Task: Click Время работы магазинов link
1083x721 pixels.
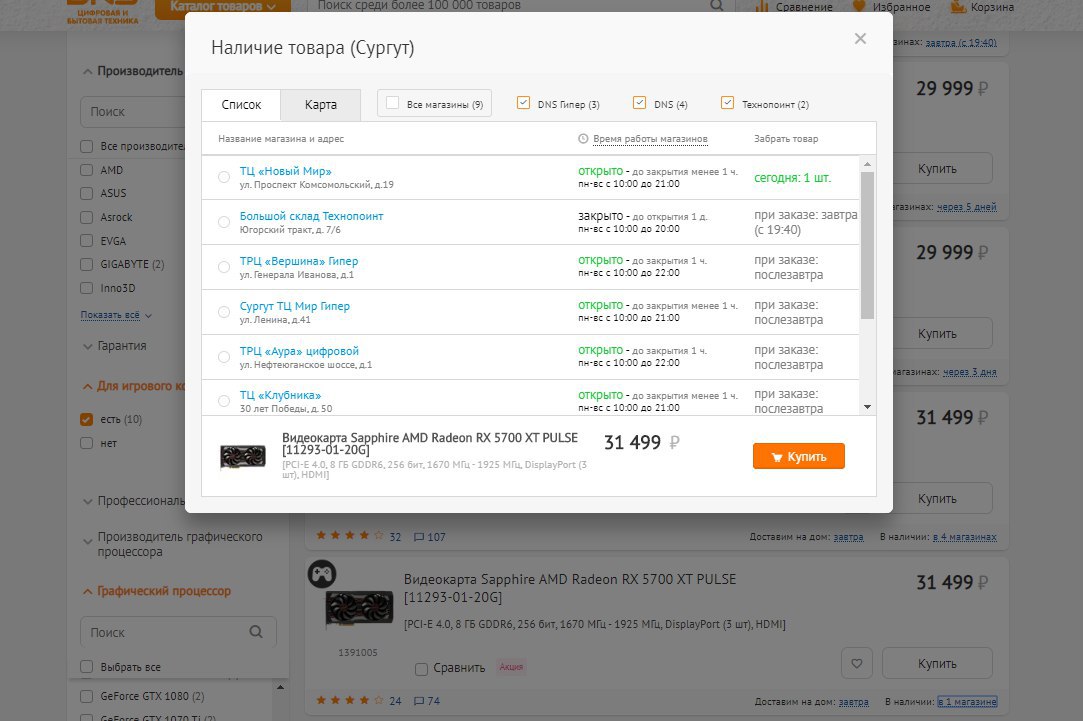Action: tap(650, 139)
